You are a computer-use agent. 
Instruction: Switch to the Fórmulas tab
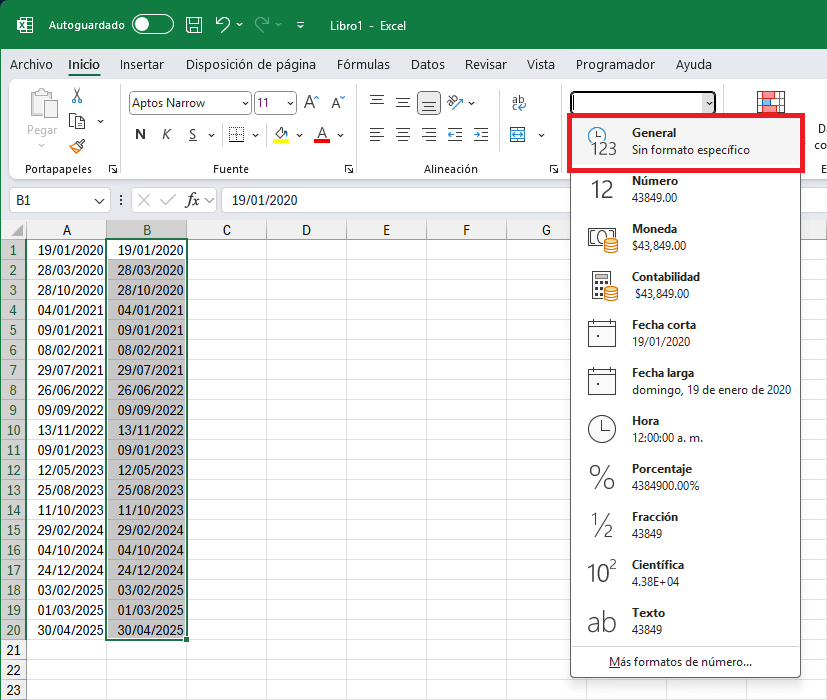click(363, 64)
